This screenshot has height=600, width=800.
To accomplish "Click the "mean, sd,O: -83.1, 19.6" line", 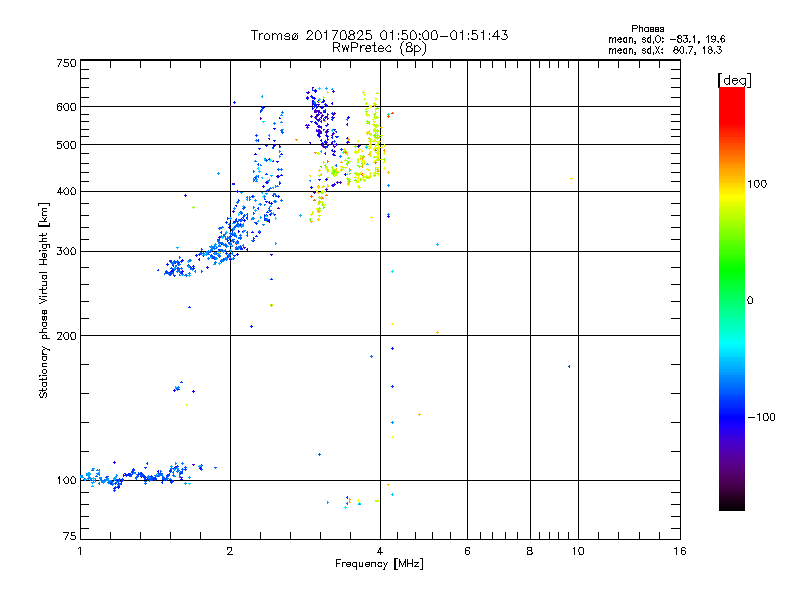I will [x=666, y=39].
